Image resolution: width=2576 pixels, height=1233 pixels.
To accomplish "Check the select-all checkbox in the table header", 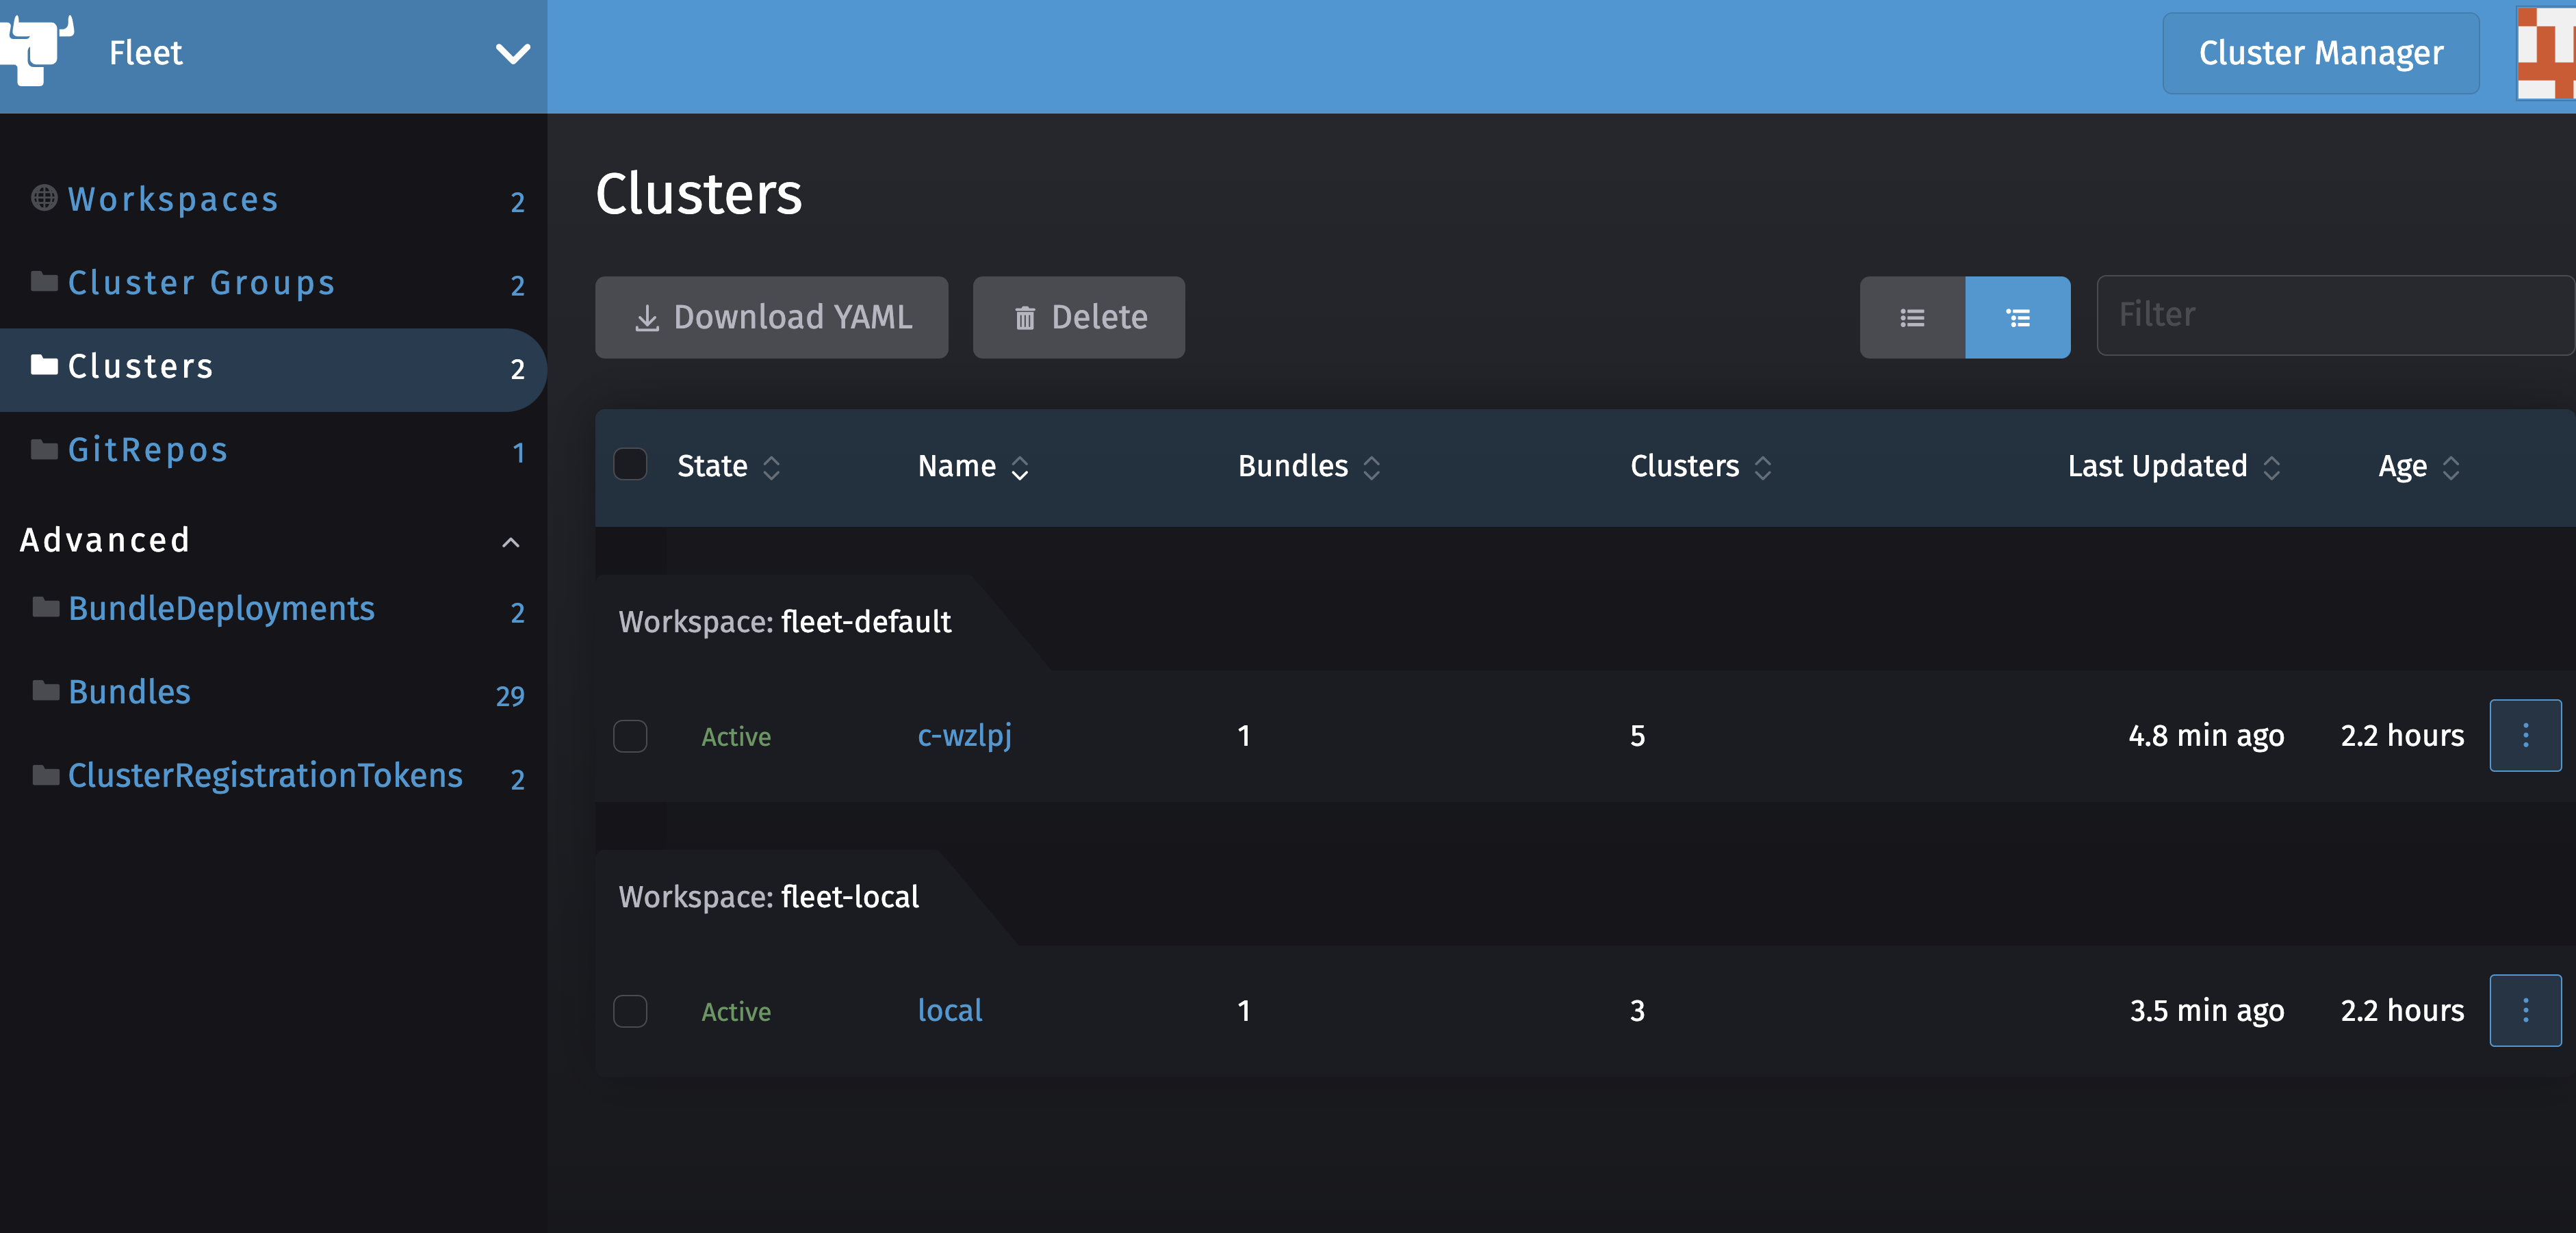I will click(631, 464).
